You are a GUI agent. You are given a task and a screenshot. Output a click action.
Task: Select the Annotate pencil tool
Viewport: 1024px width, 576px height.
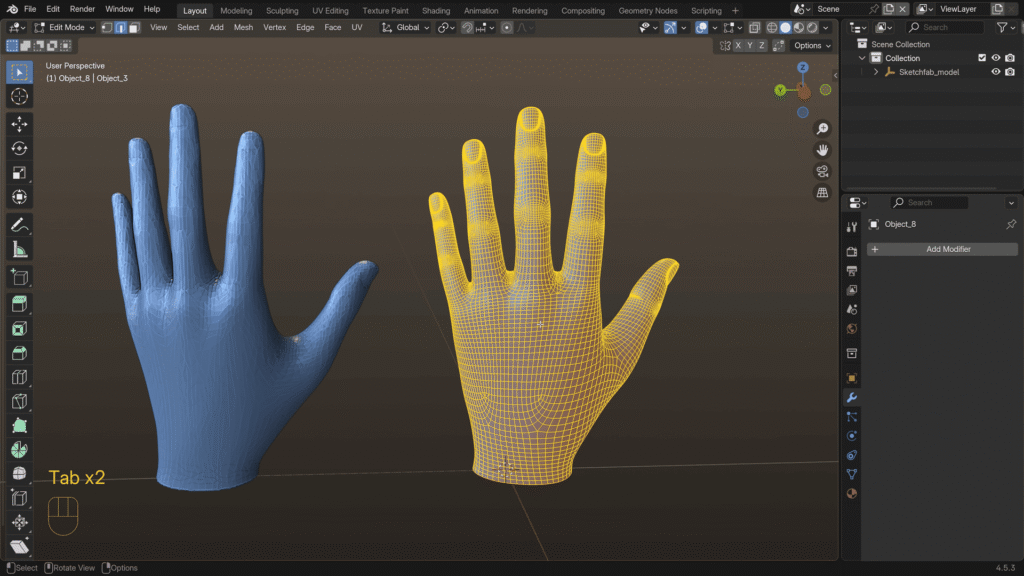(19, 225)
